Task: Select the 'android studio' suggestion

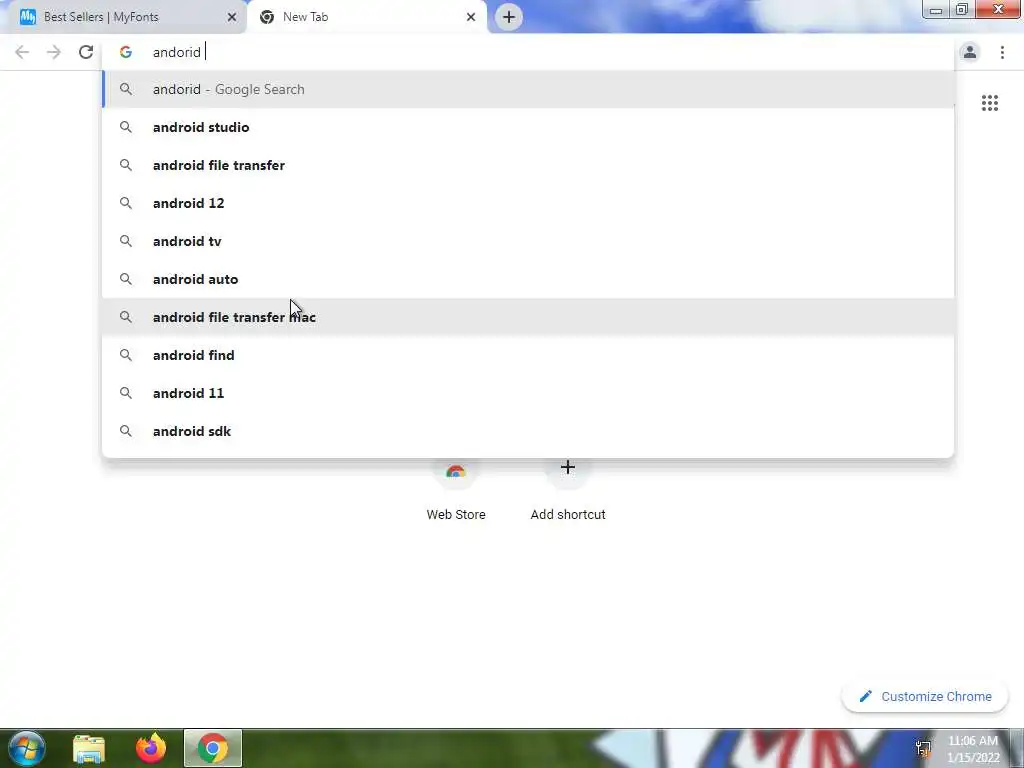Action: (528, 127)
